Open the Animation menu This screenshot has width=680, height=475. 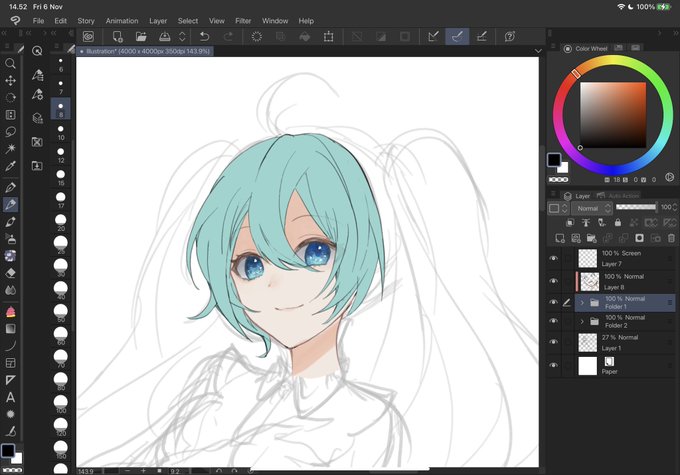[122, 21]
